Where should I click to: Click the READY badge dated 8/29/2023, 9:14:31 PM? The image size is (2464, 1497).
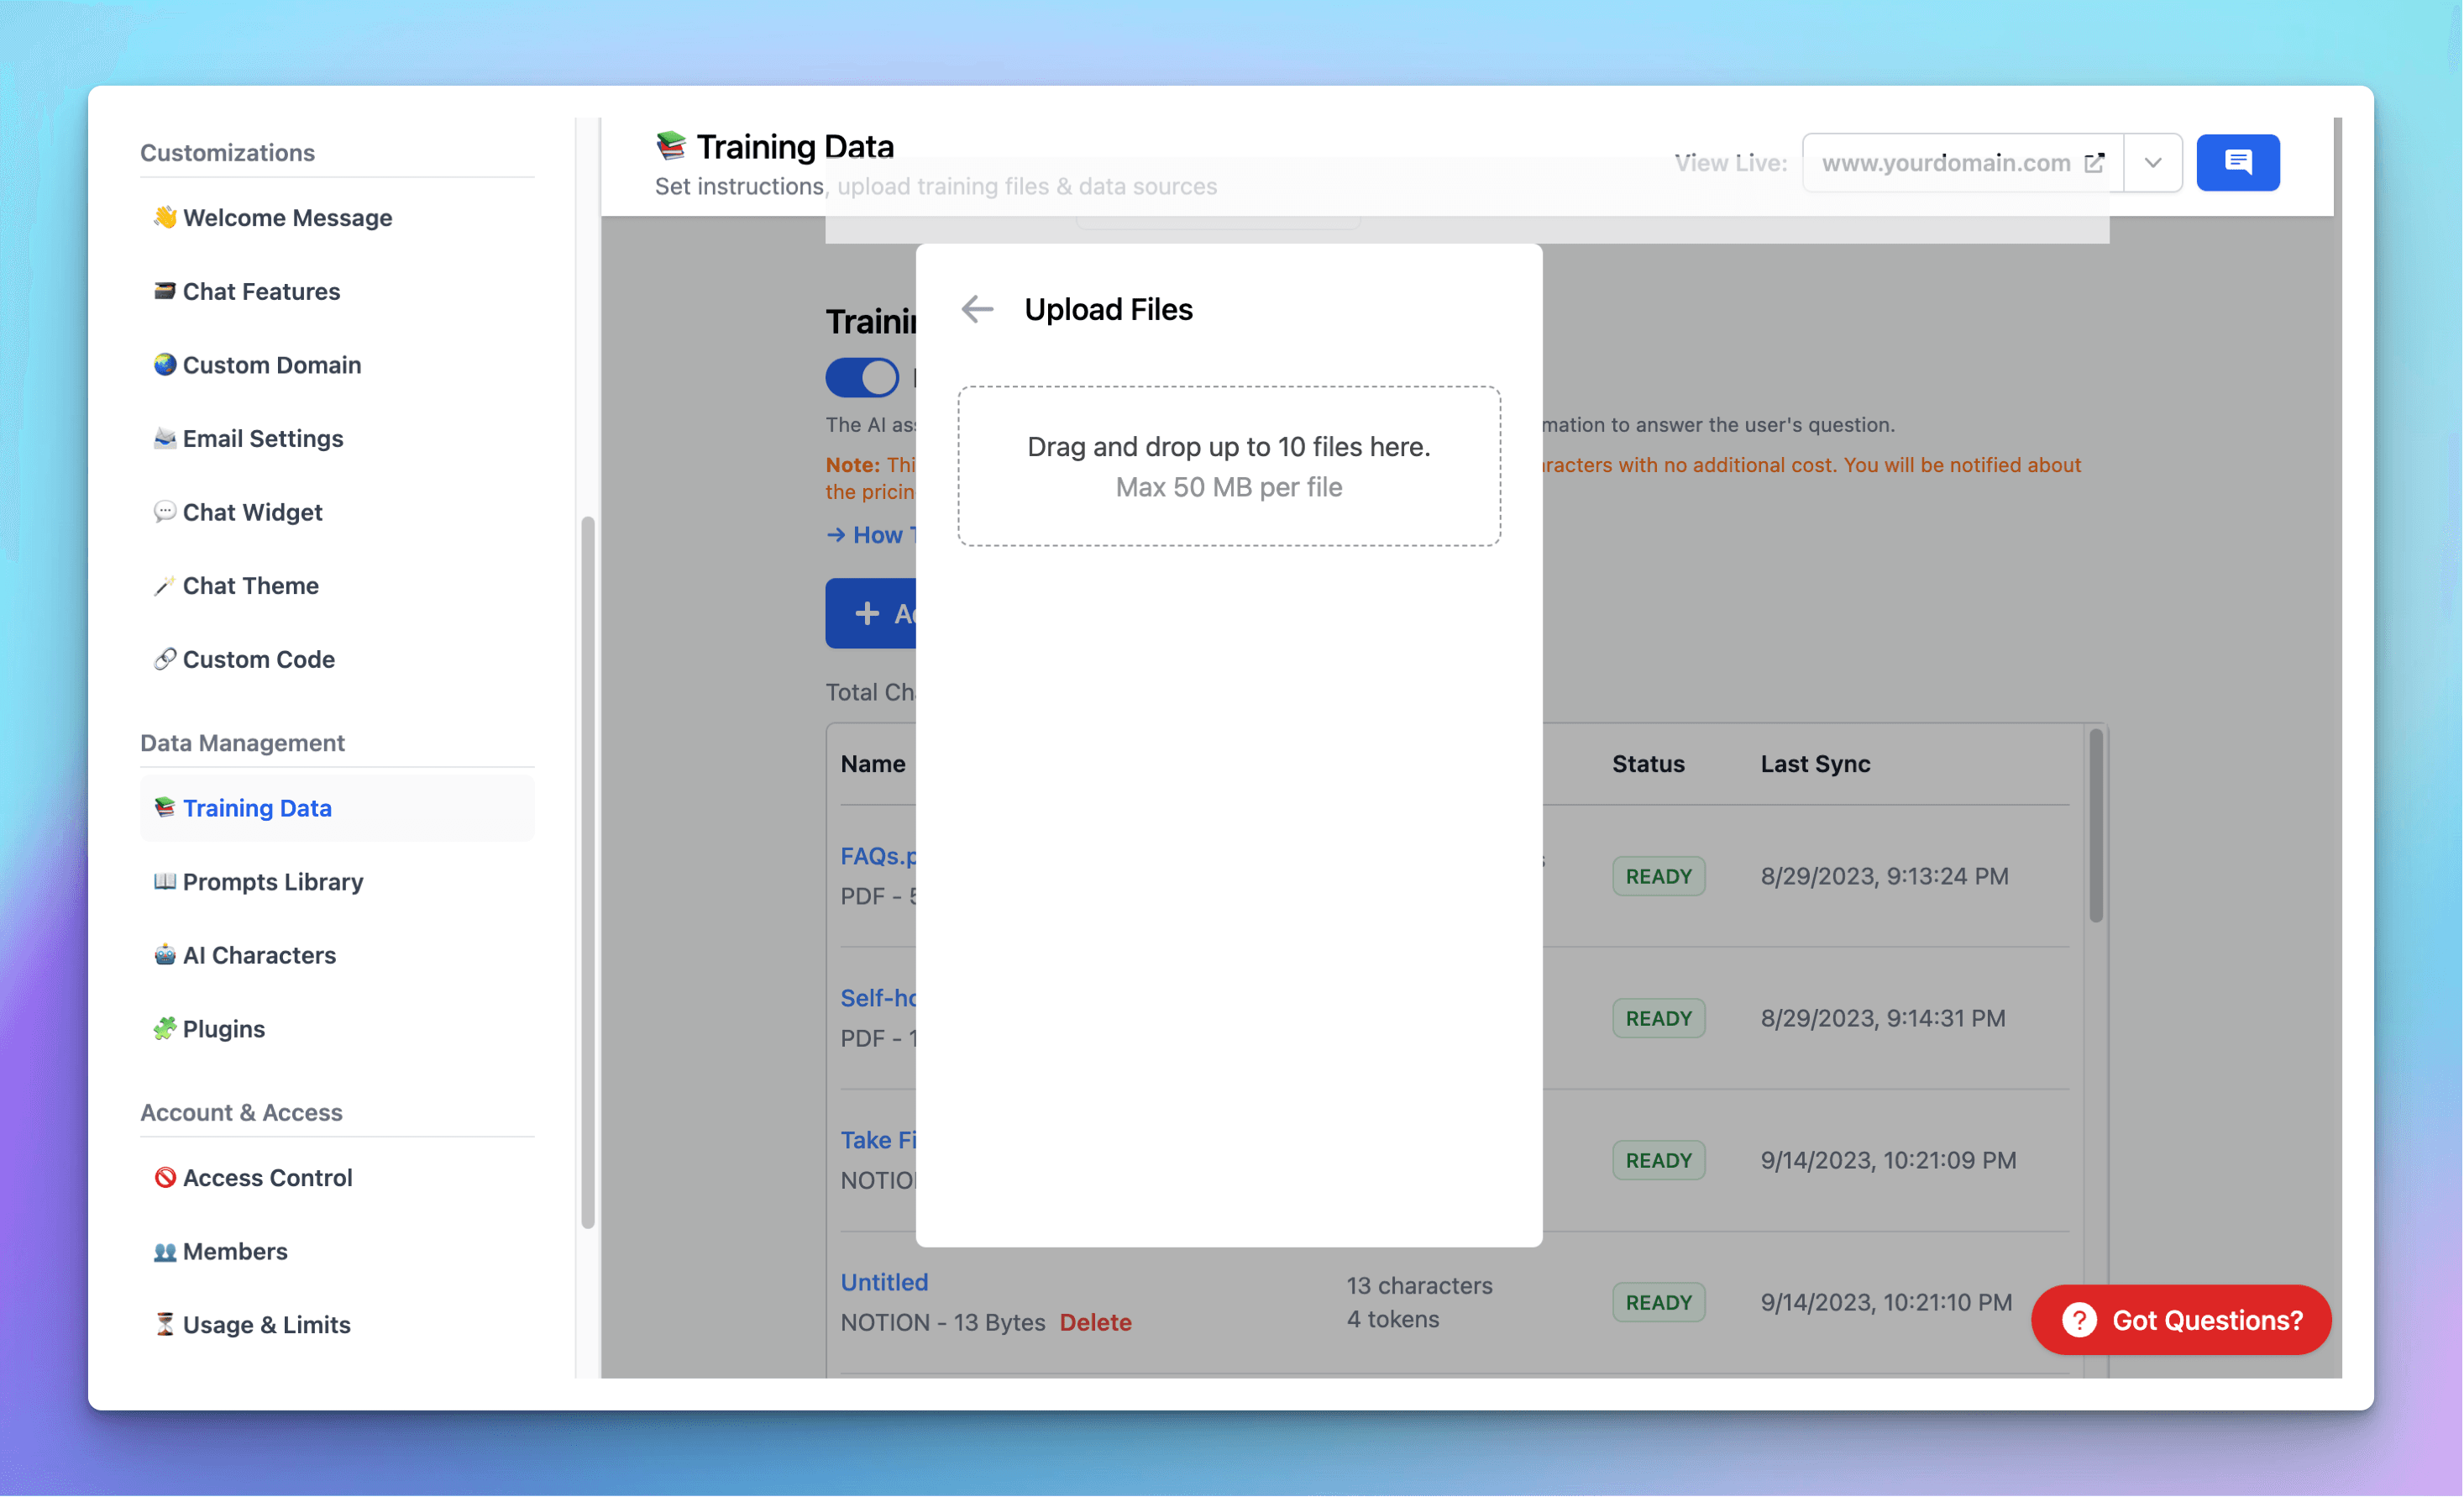click(x=1658, y=1018)
